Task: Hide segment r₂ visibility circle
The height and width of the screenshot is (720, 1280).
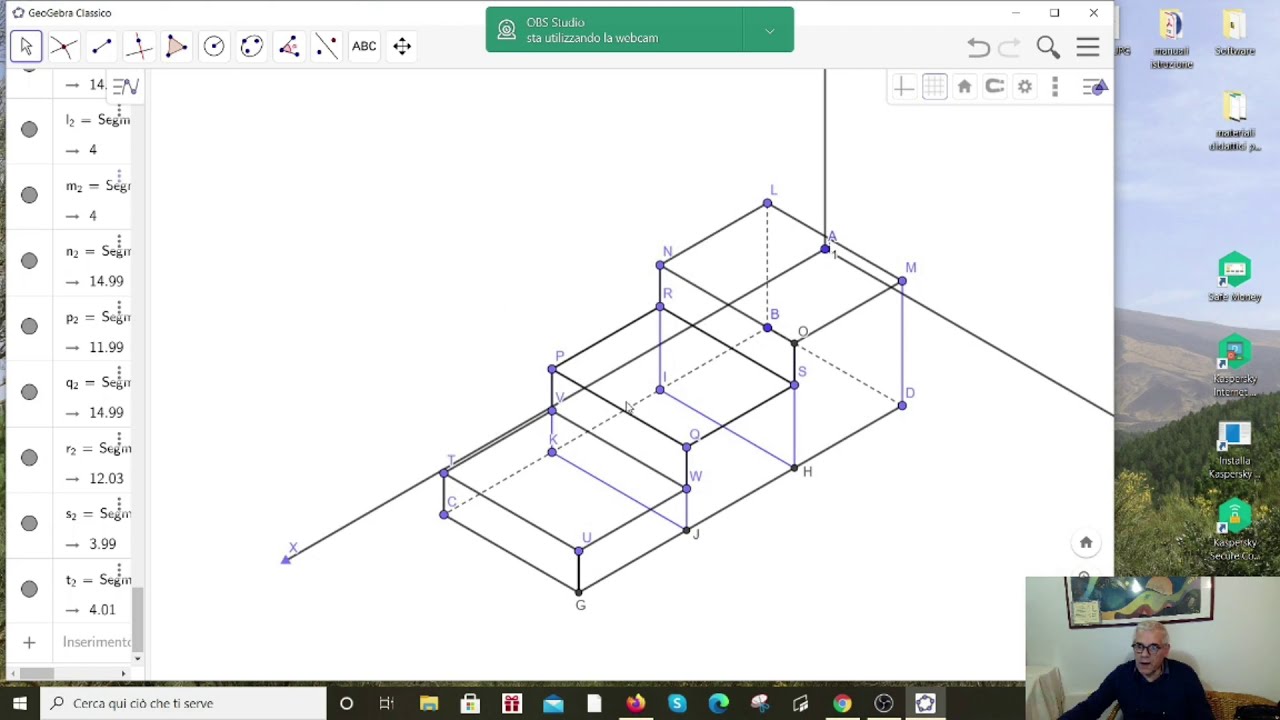Action: click(29, 457)
